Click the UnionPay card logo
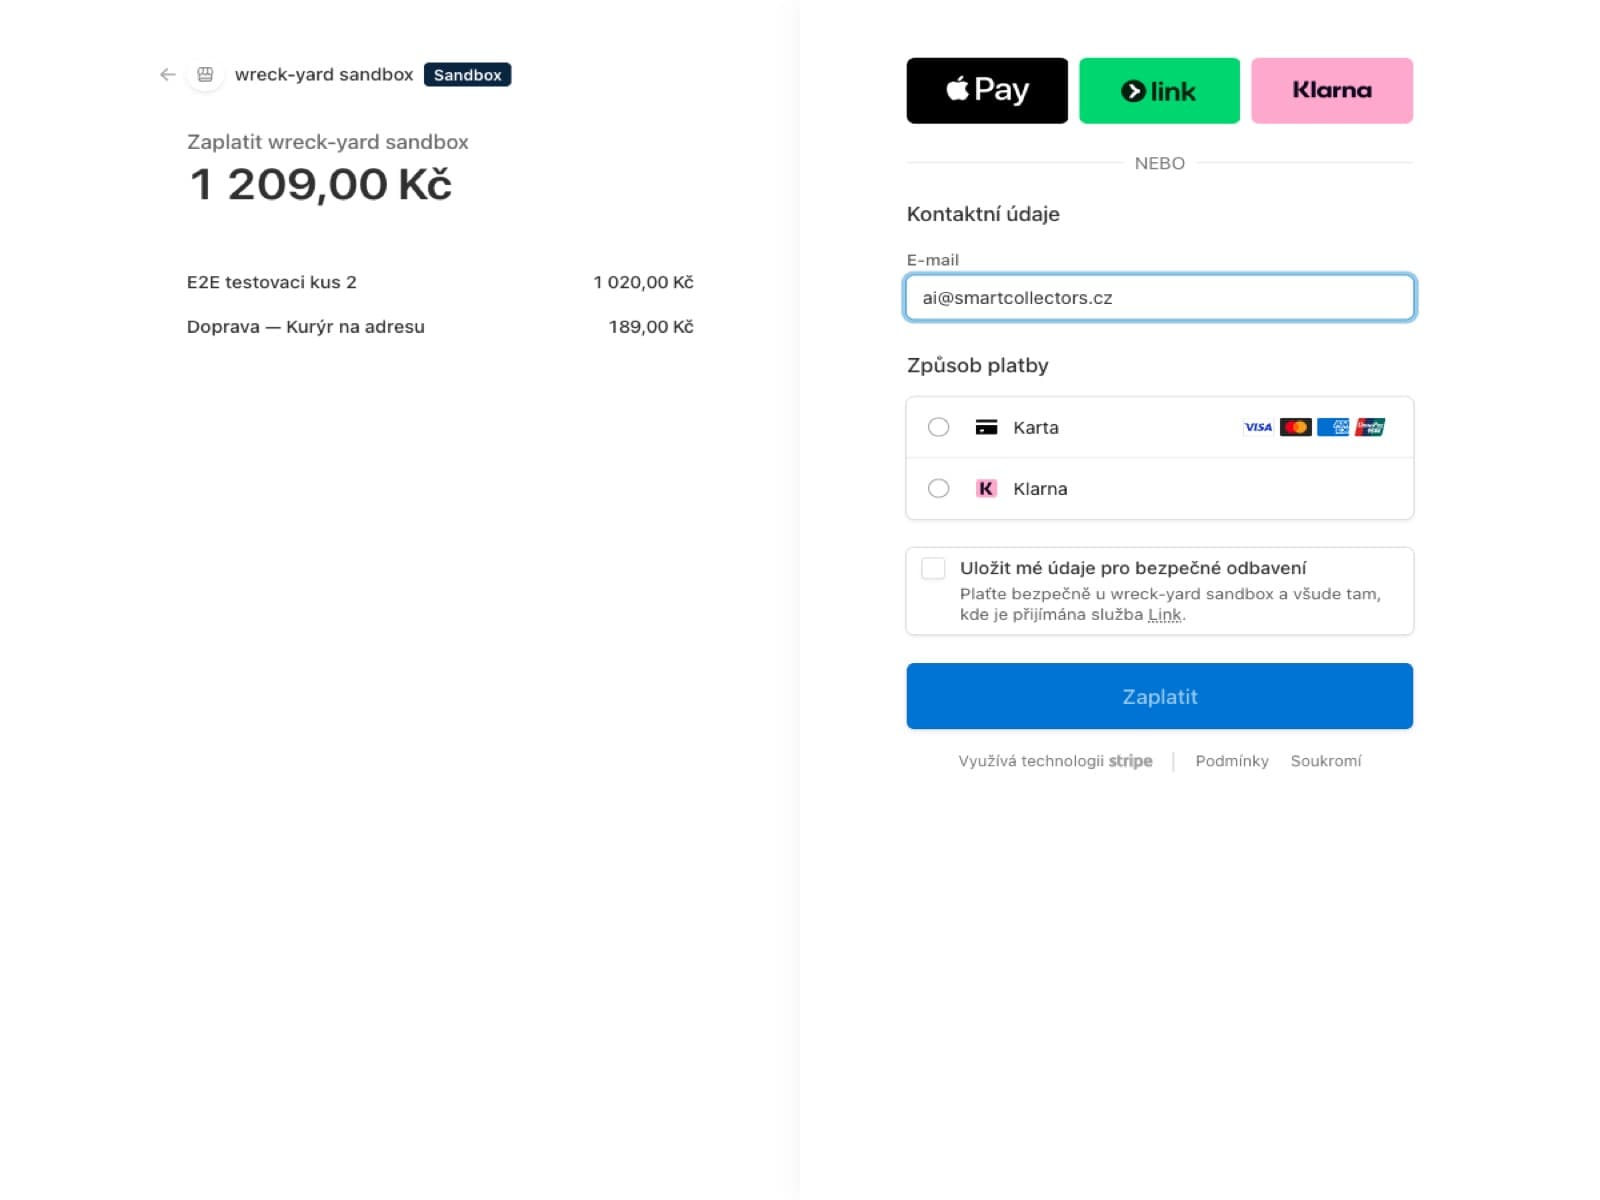Screen dimensions: 1600x1200 1370,427
